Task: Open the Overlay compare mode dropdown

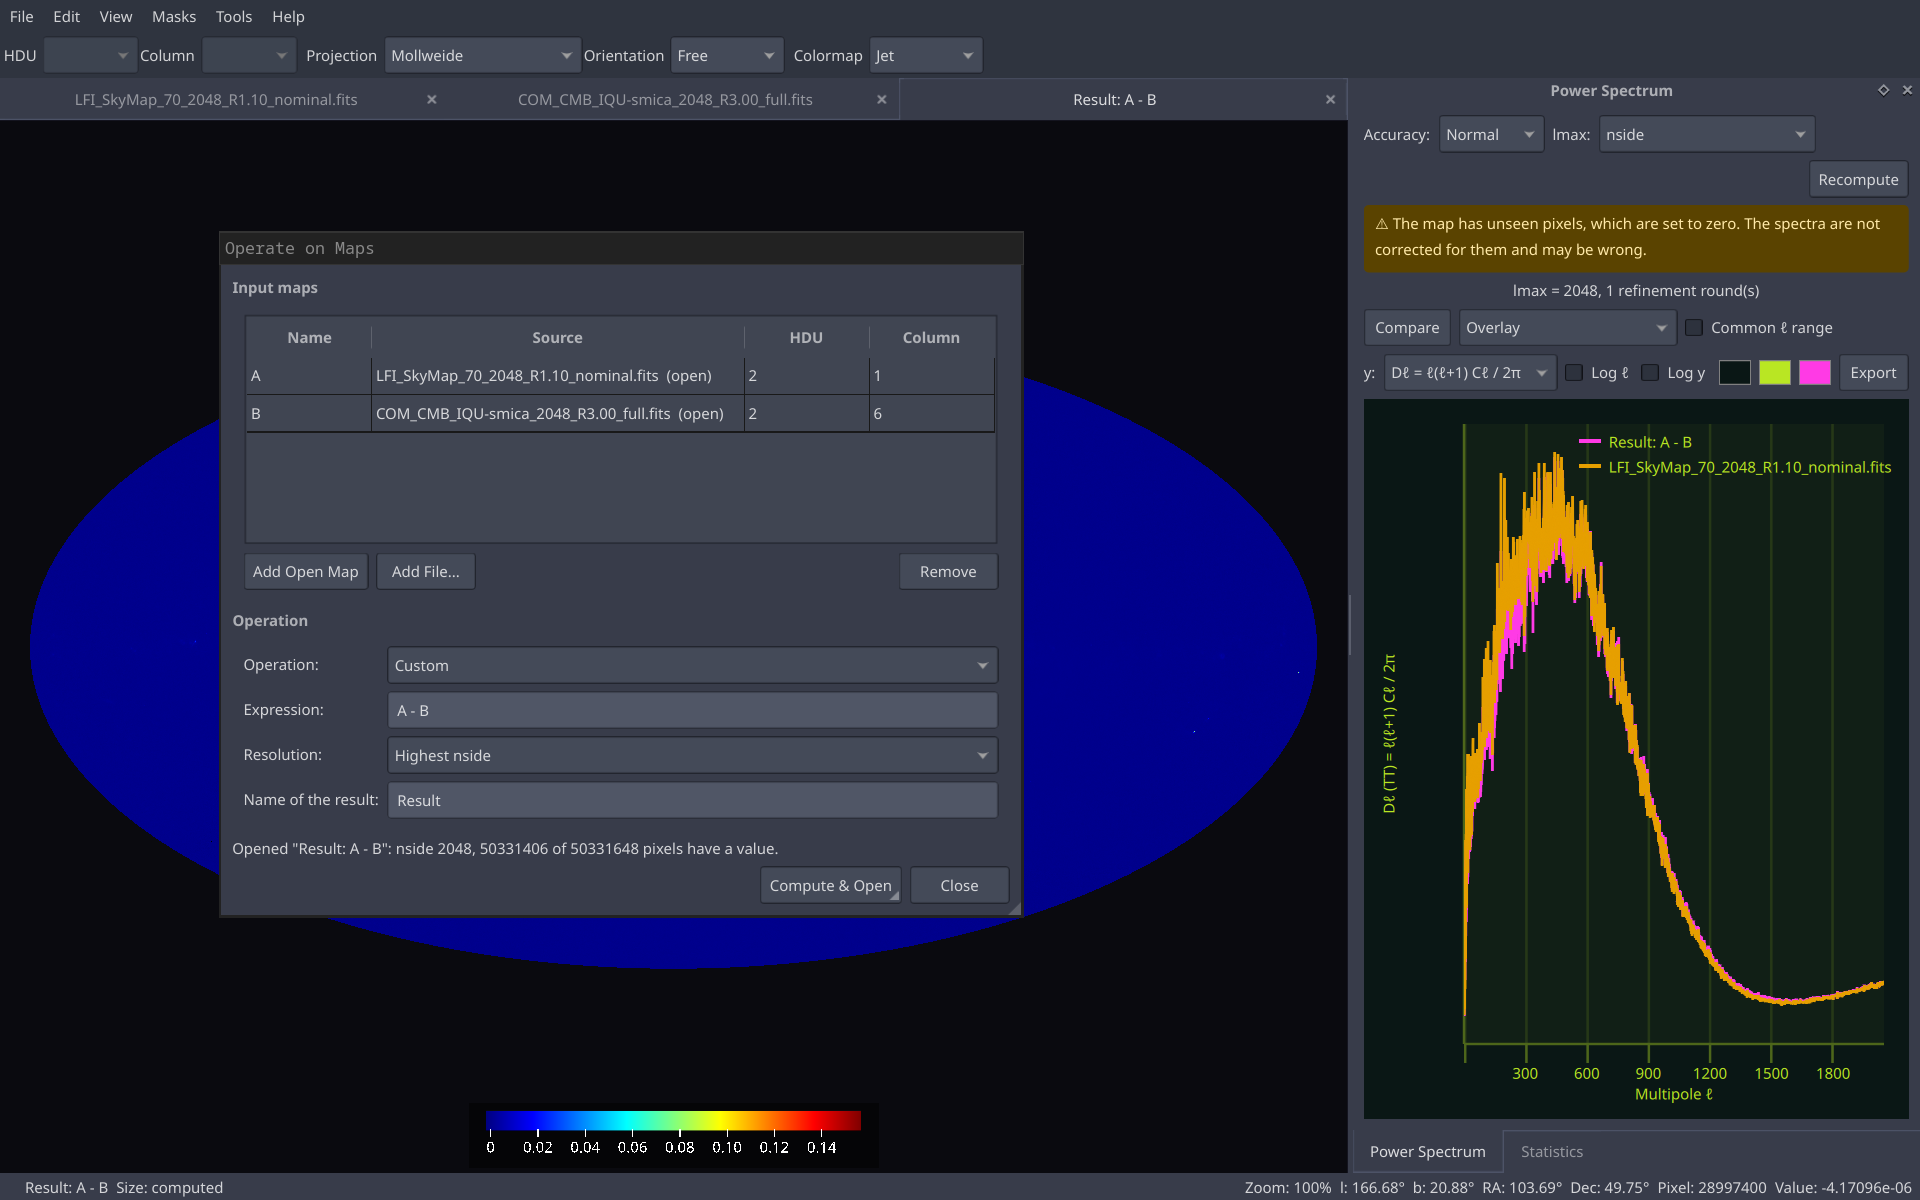Action: point(1567,328)
